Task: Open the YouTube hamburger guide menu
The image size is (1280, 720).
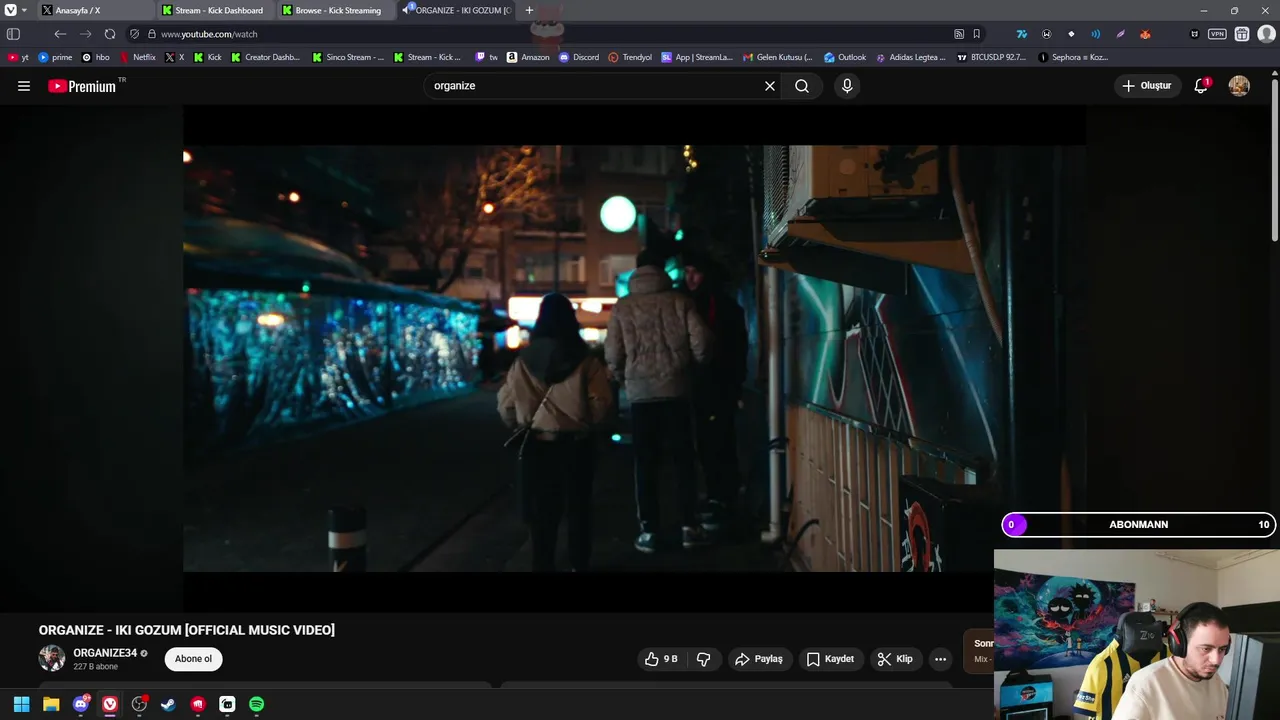Action: (24, 86)
